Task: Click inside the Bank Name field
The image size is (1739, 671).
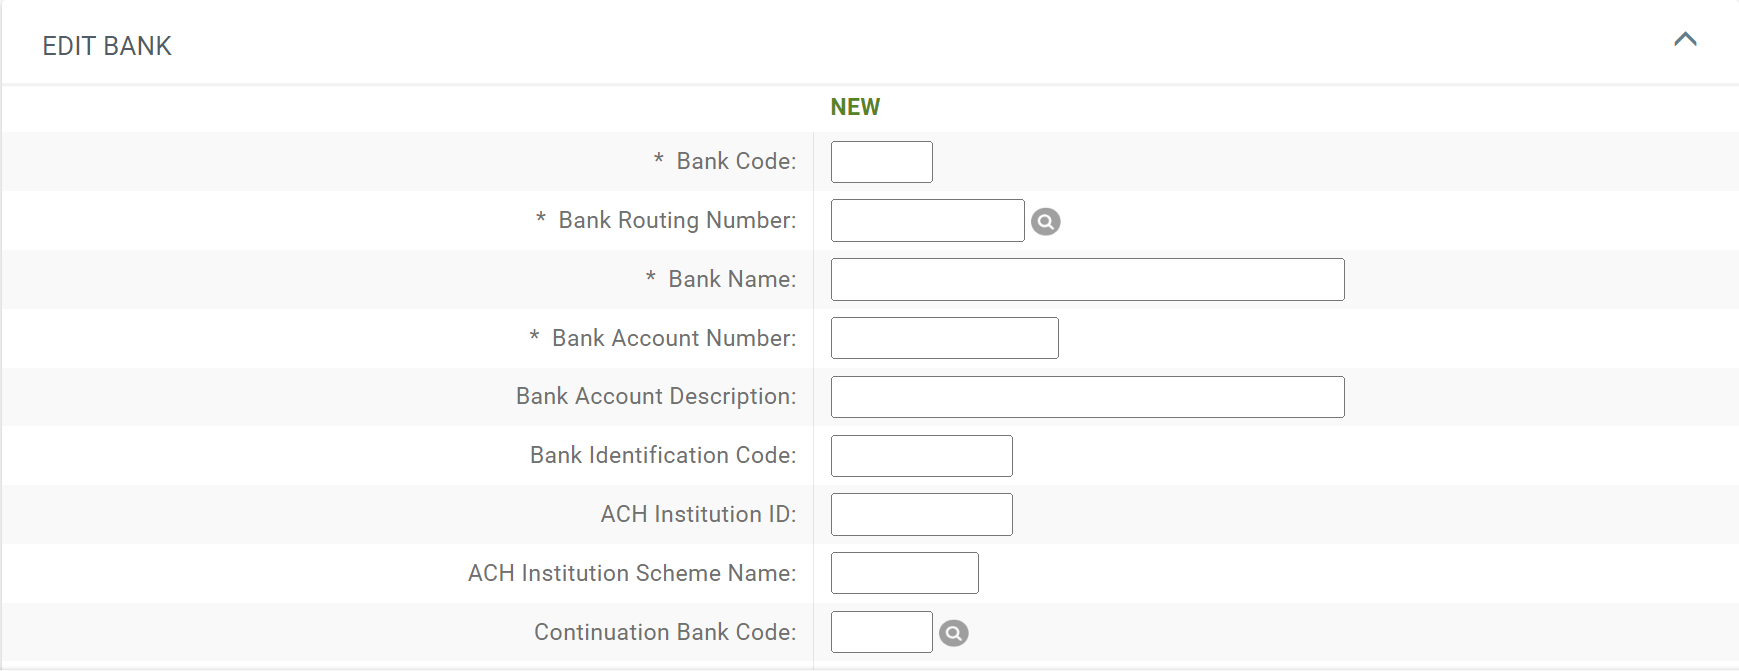Action: (x=1085, y=279)
